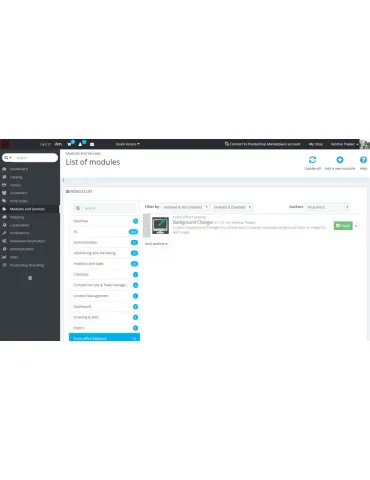
Task: Select the Advertising and Marketing category
Action: [x=104, y=253]
